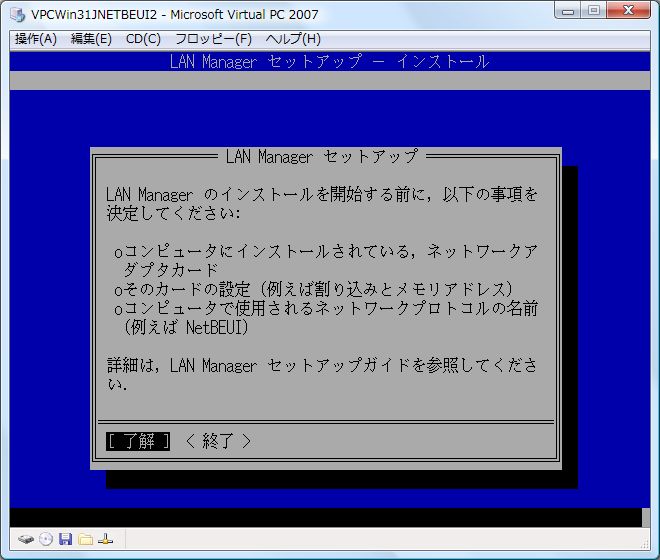Open the フロッピー(F) menu

213,39
